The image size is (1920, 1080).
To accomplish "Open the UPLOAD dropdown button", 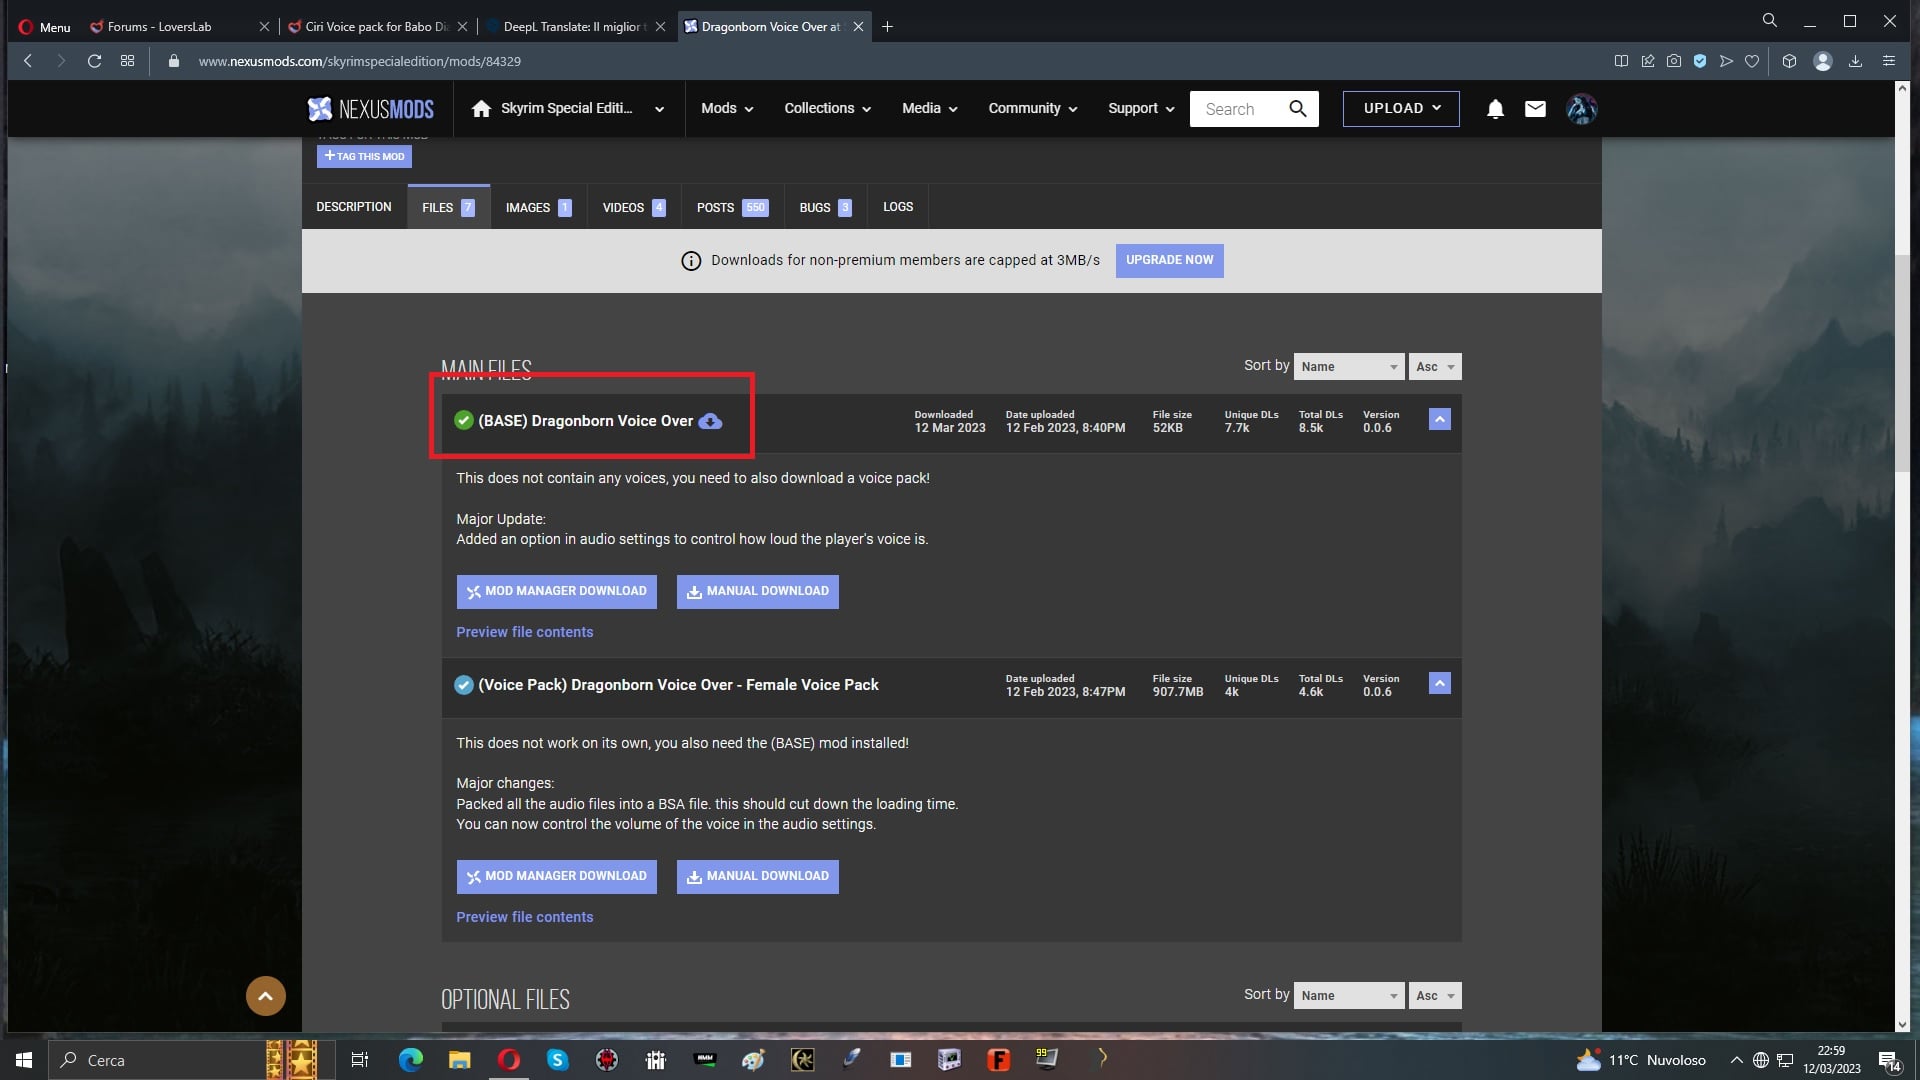I will click(1401, 109).
